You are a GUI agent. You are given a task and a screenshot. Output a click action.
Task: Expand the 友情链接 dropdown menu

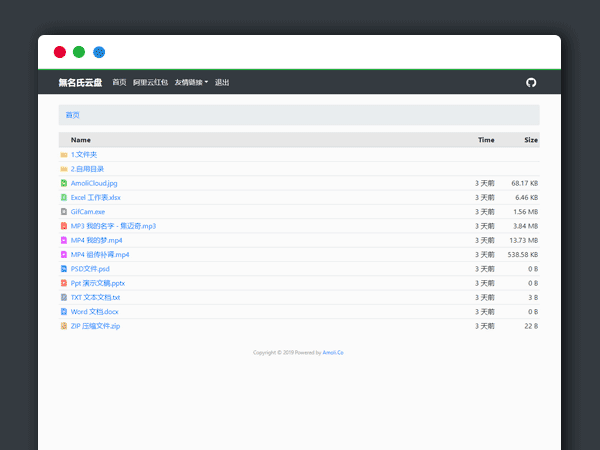pyautogui.click(x=191, y=82)
